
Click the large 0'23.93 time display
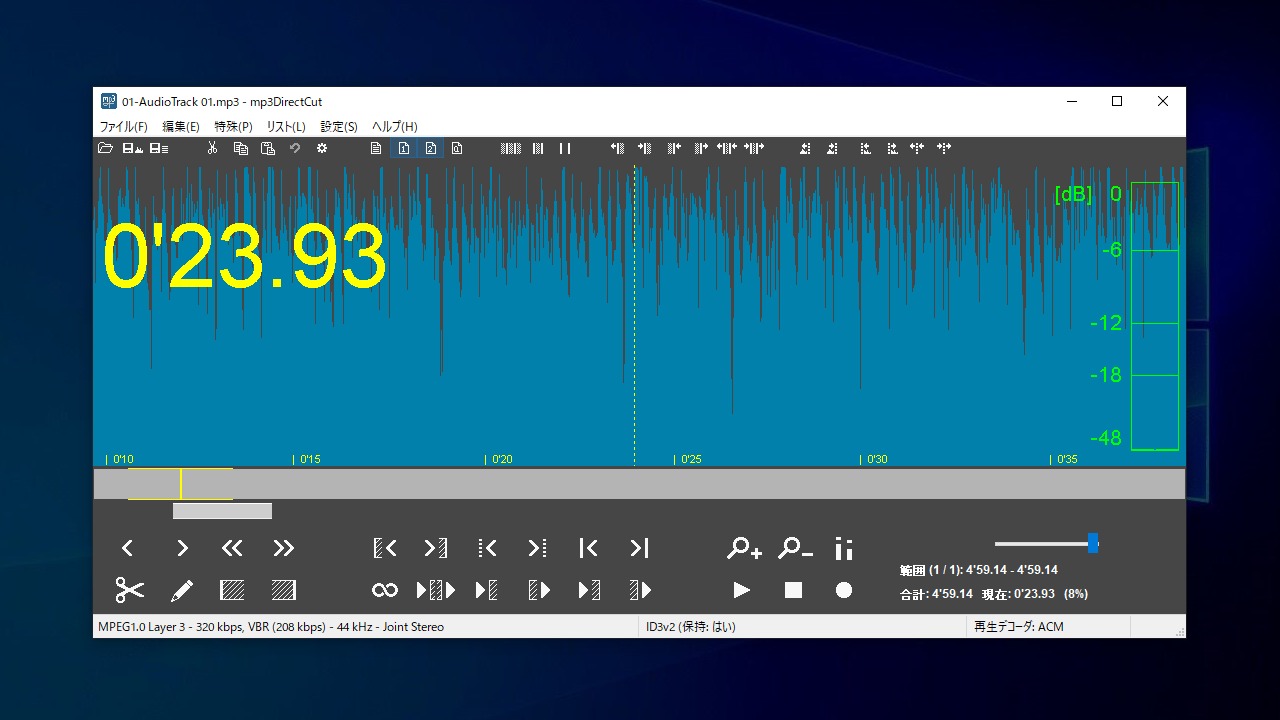(245, 257)
